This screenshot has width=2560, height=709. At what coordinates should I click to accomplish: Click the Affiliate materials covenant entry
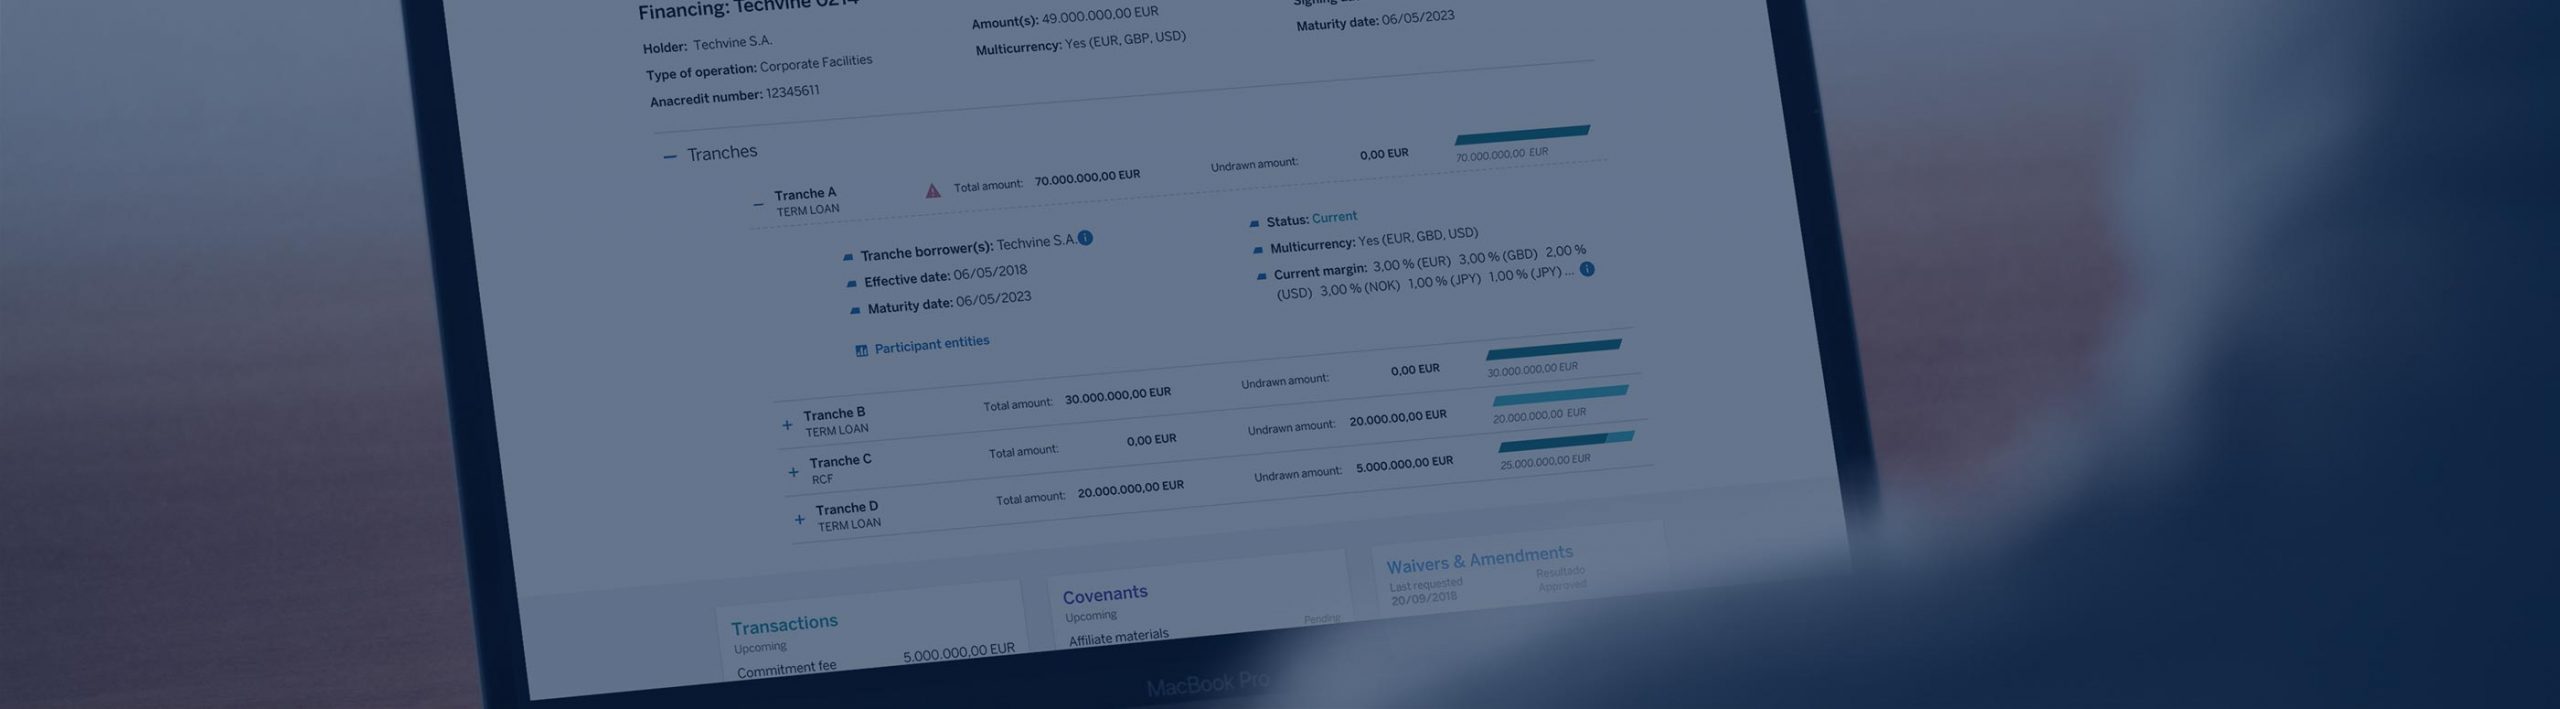1119,637
